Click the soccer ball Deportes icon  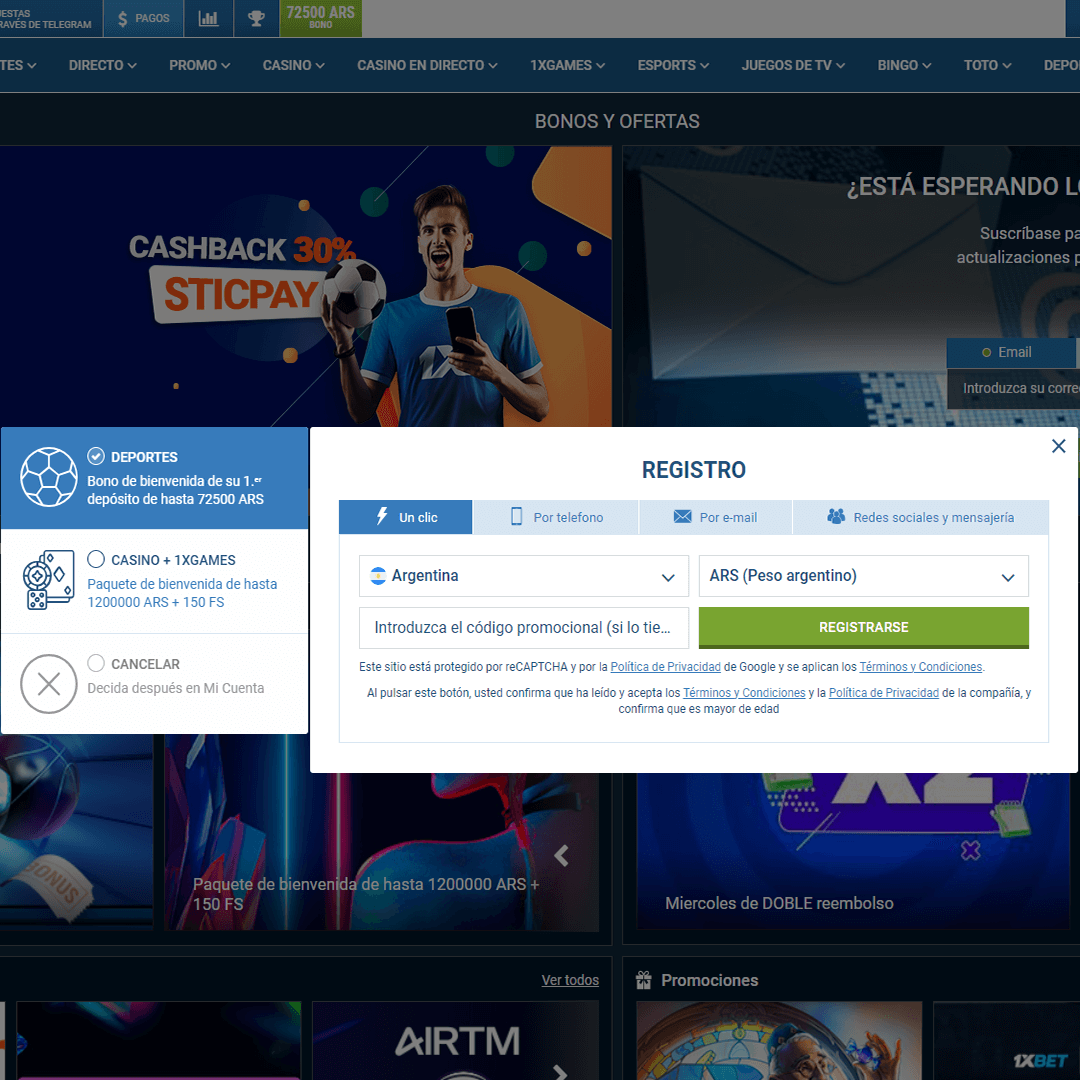(x=48, y=477)
